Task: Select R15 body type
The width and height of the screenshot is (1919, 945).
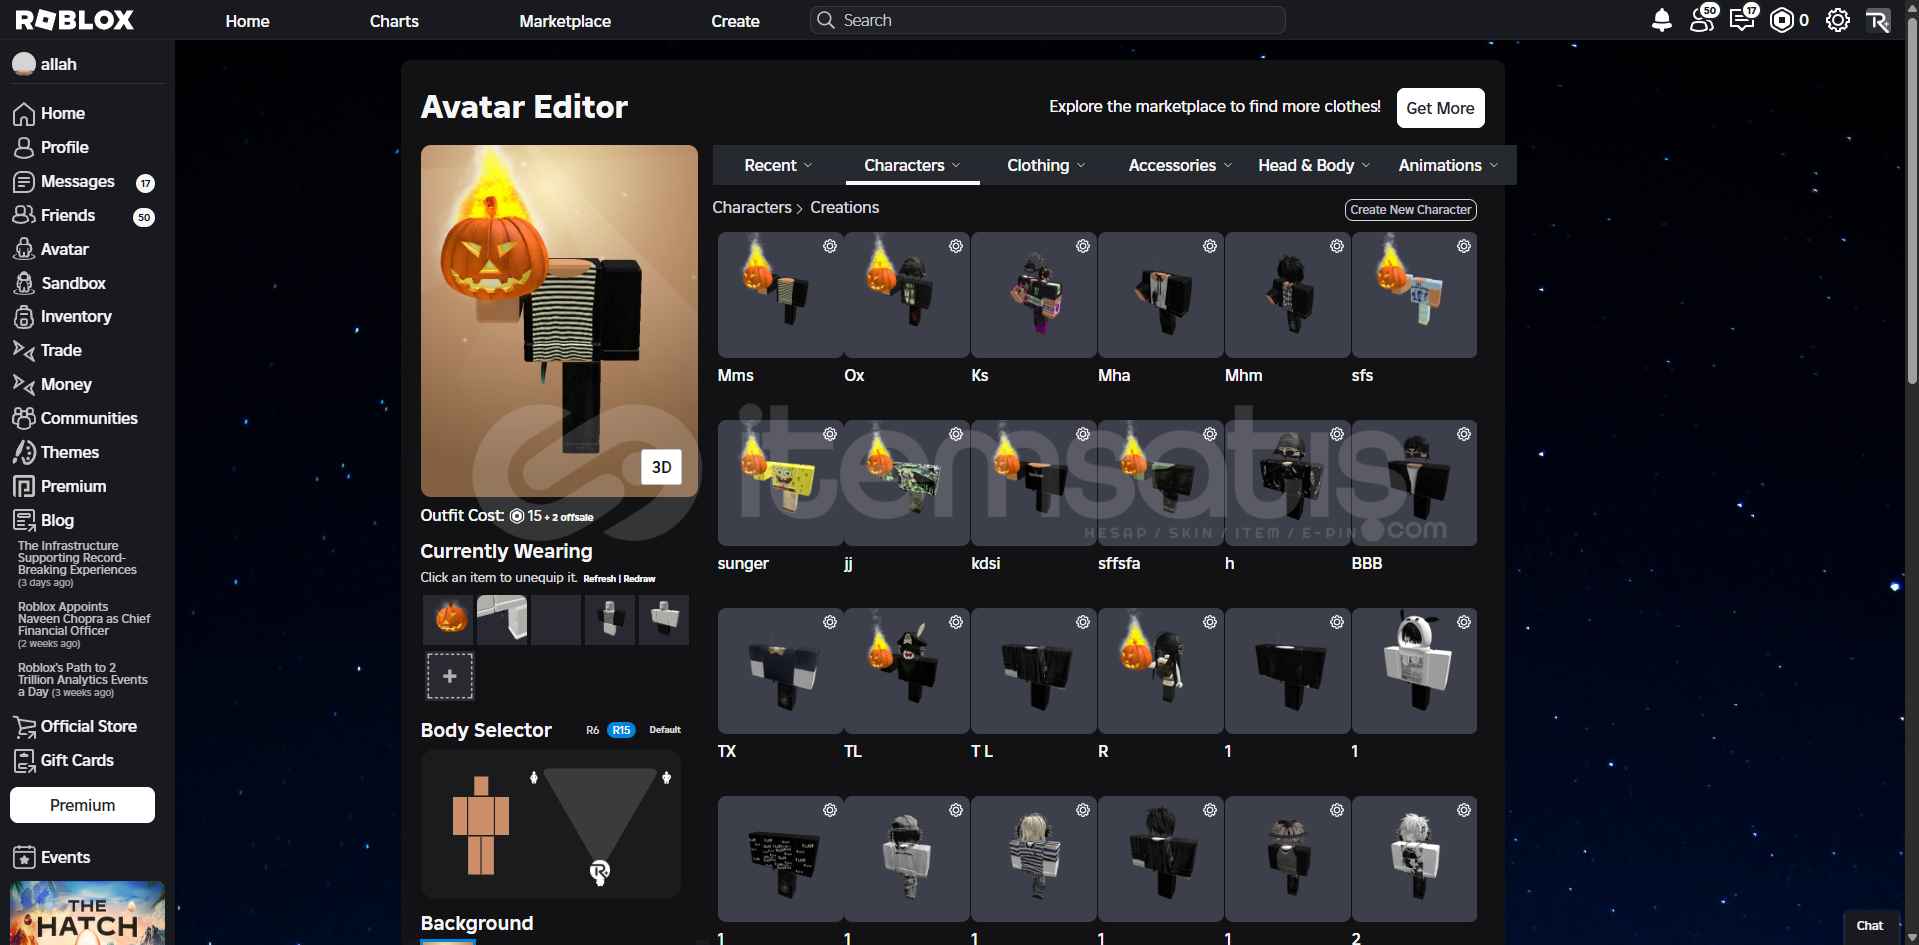Action: [621, 730]
